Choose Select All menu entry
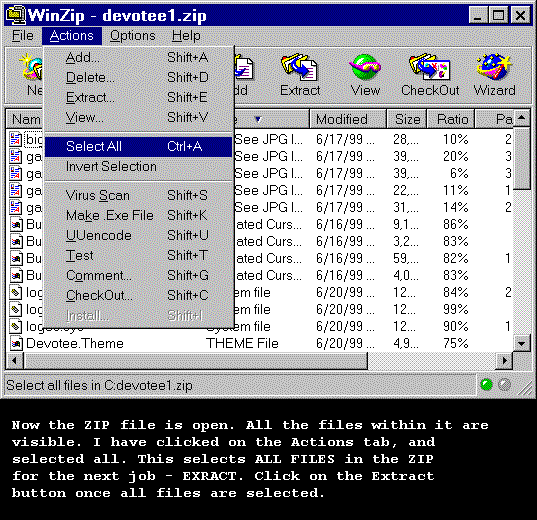The image size is (537, 520). point(139,147)
